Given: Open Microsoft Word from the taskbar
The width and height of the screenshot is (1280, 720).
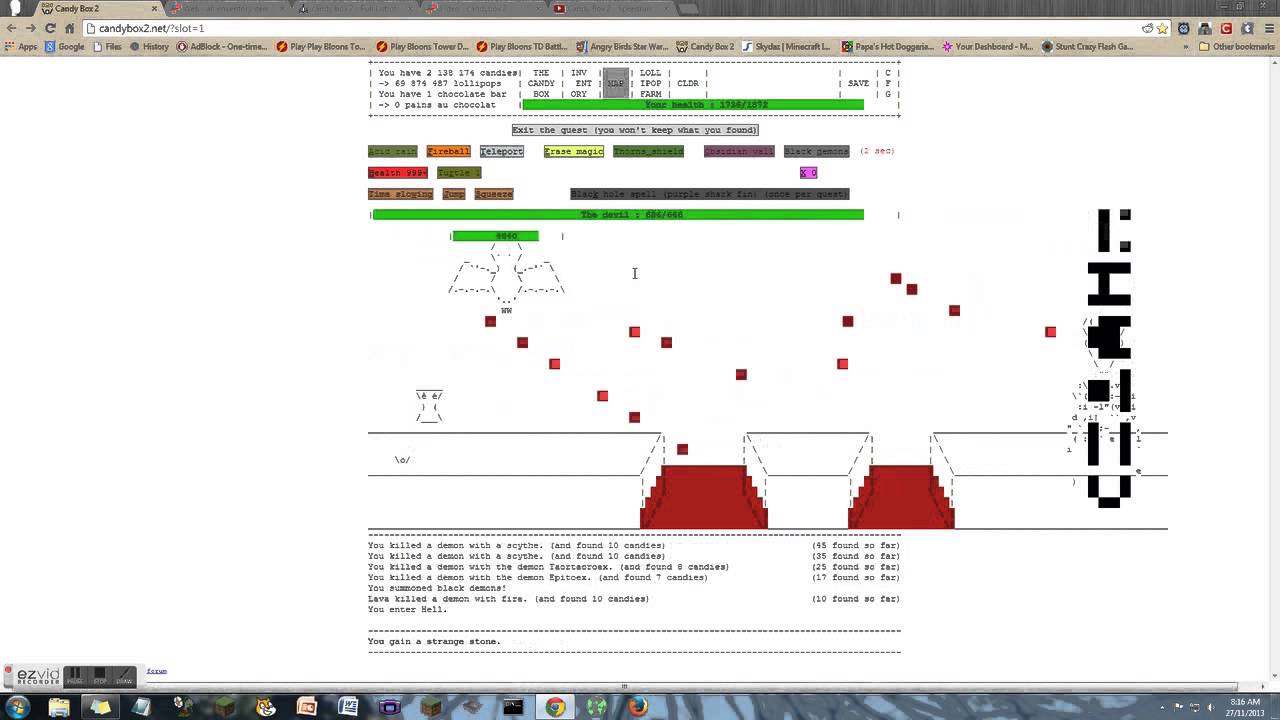Looking at the screenshot, I should pos(348,707).
